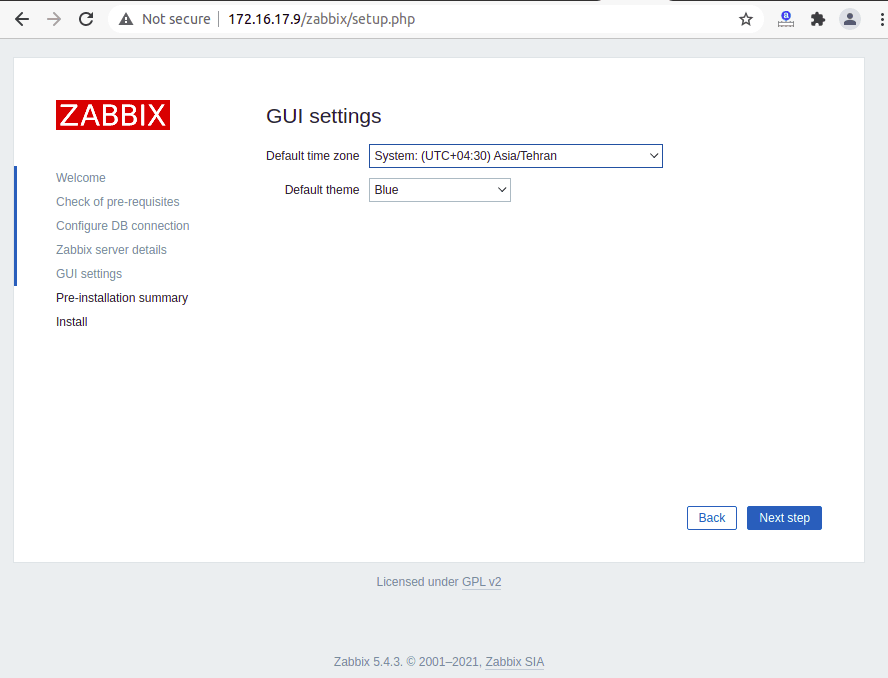Open the profile avatar icon
The width and height of the screenshot is (888, 678).
[849, 19]
